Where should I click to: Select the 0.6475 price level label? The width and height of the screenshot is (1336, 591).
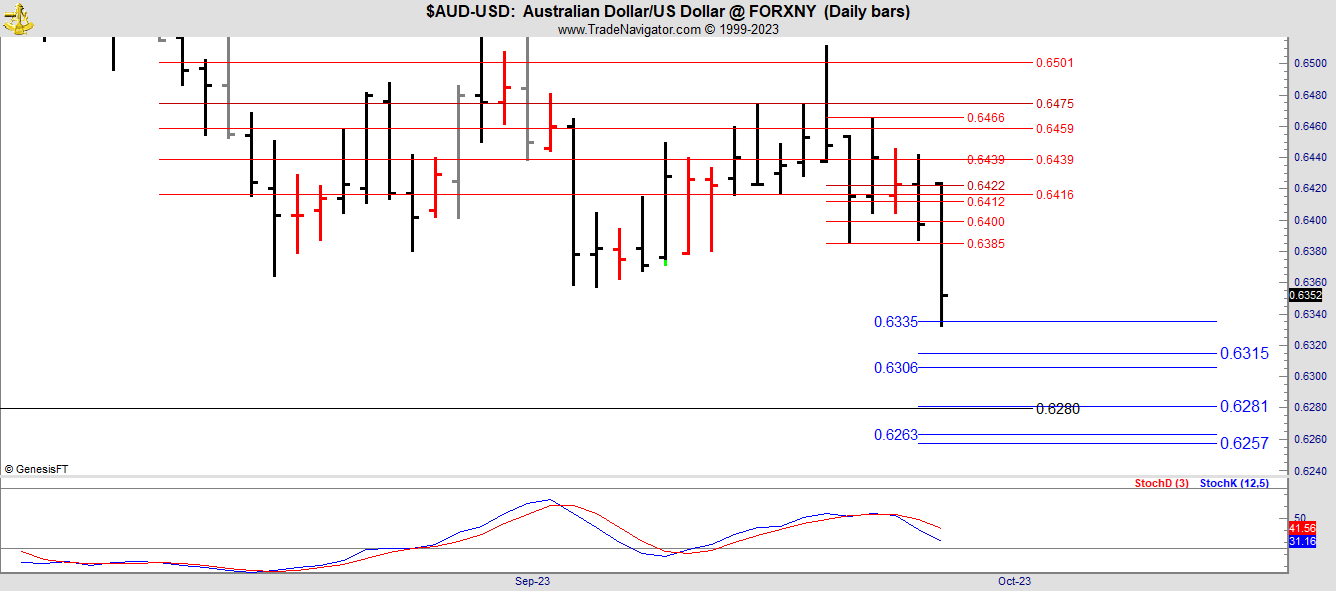pyautogui.click(x=1054, y=104)
